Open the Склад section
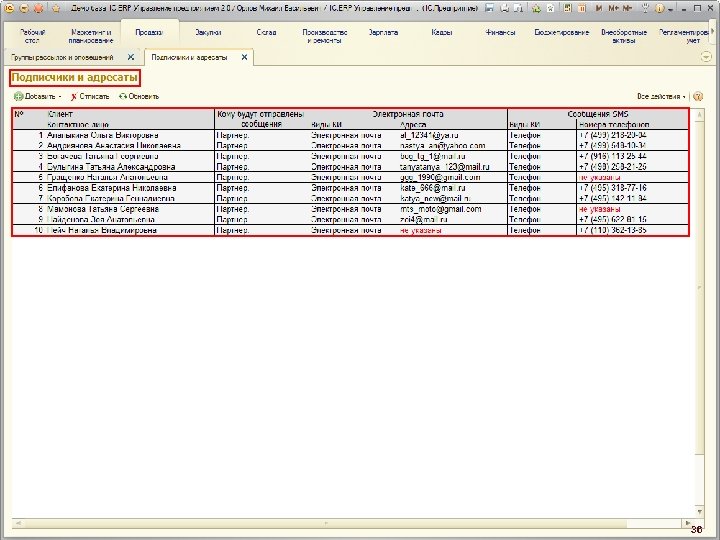The image size is (720, 540). (x=266, y=33)
